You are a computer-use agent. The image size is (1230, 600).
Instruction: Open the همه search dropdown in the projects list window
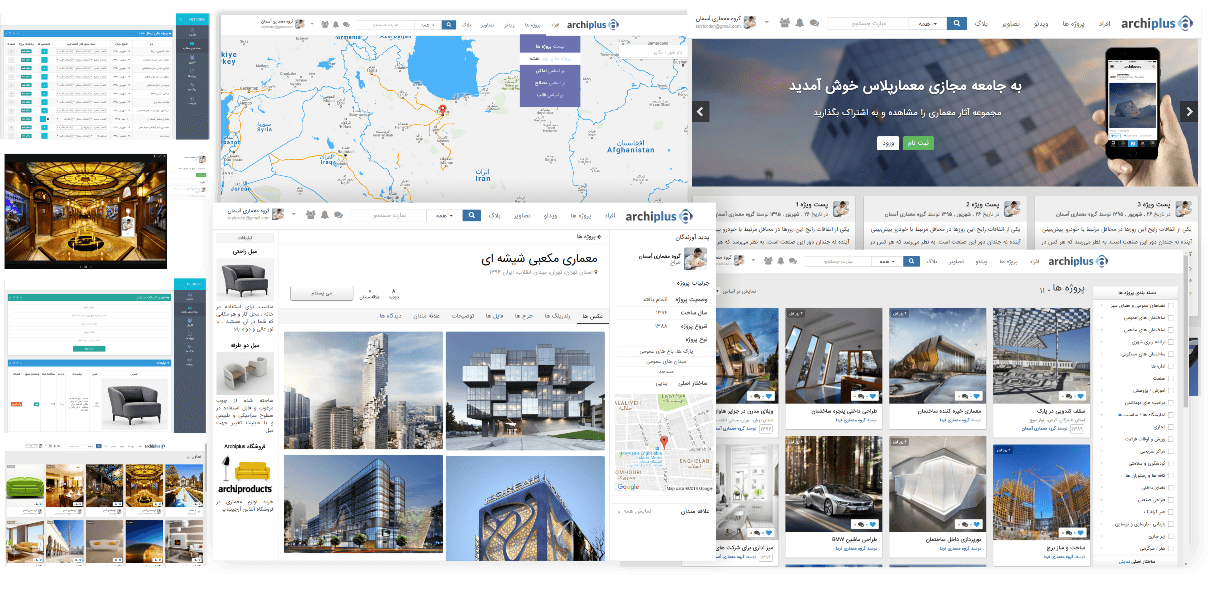point(889,261)
